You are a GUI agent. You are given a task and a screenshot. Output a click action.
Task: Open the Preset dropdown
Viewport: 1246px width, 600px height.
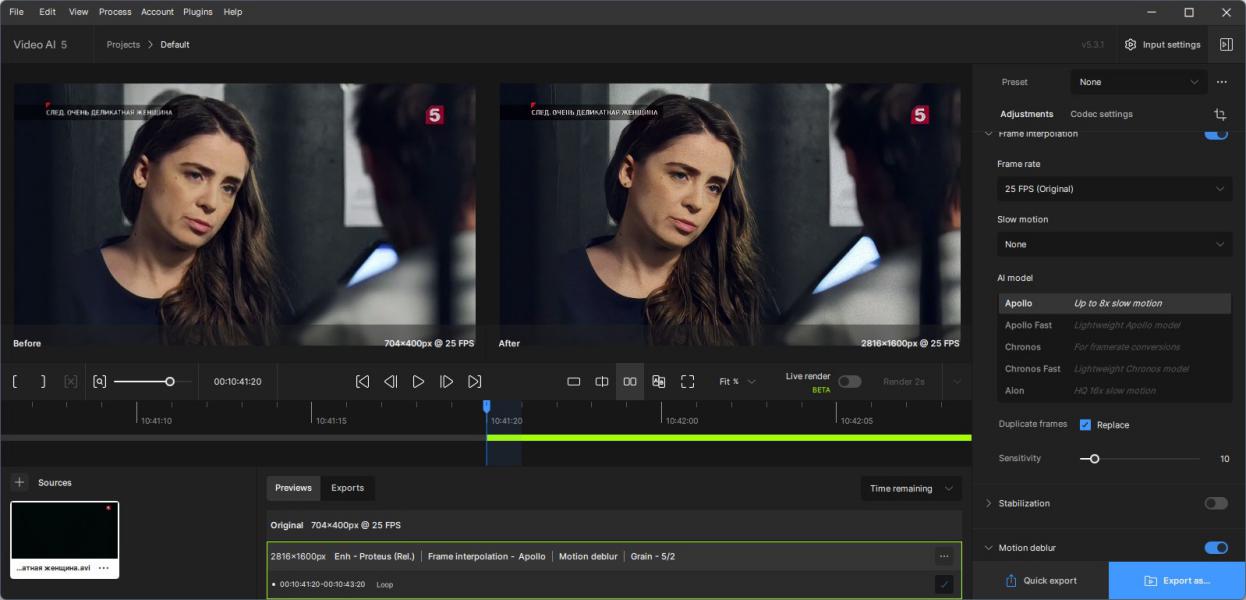(1138, 82)
